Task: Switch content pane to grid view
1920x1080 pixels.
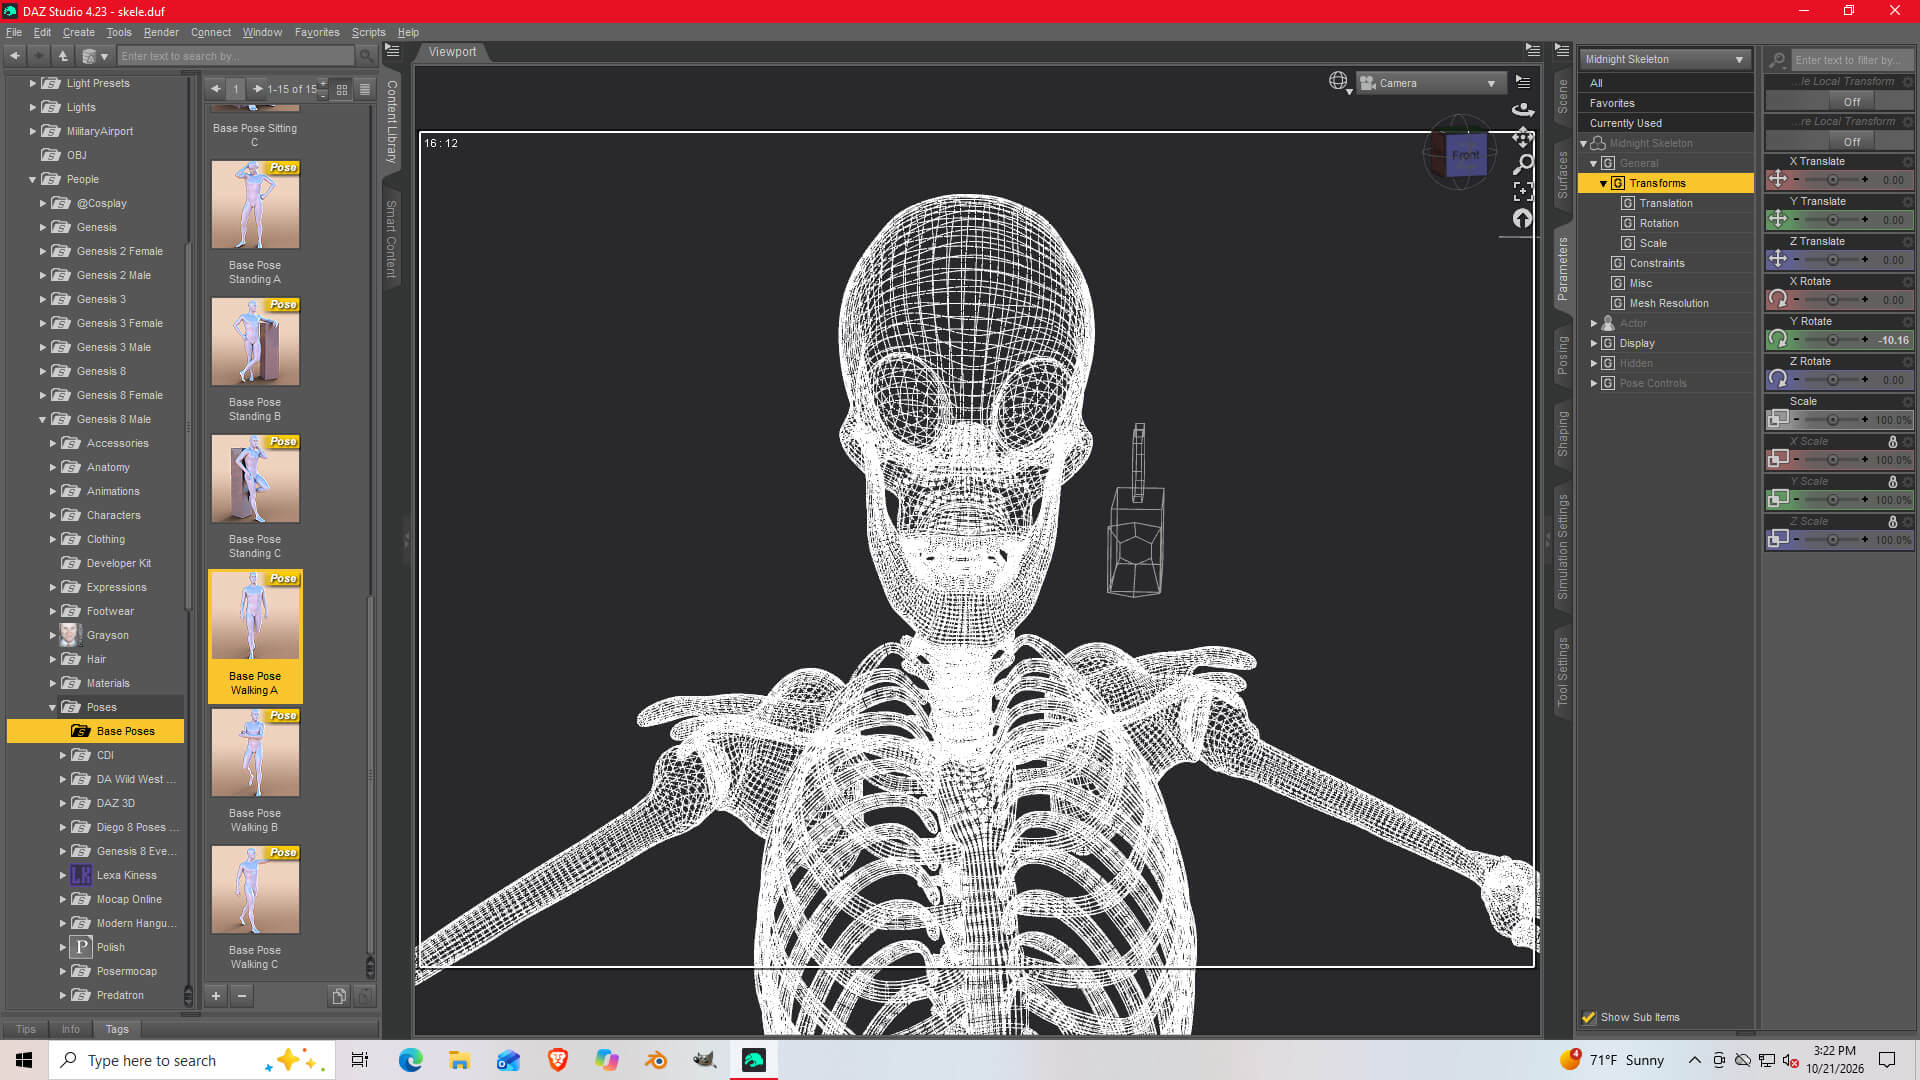Action: pyautogui.click(x=341, y=89)
